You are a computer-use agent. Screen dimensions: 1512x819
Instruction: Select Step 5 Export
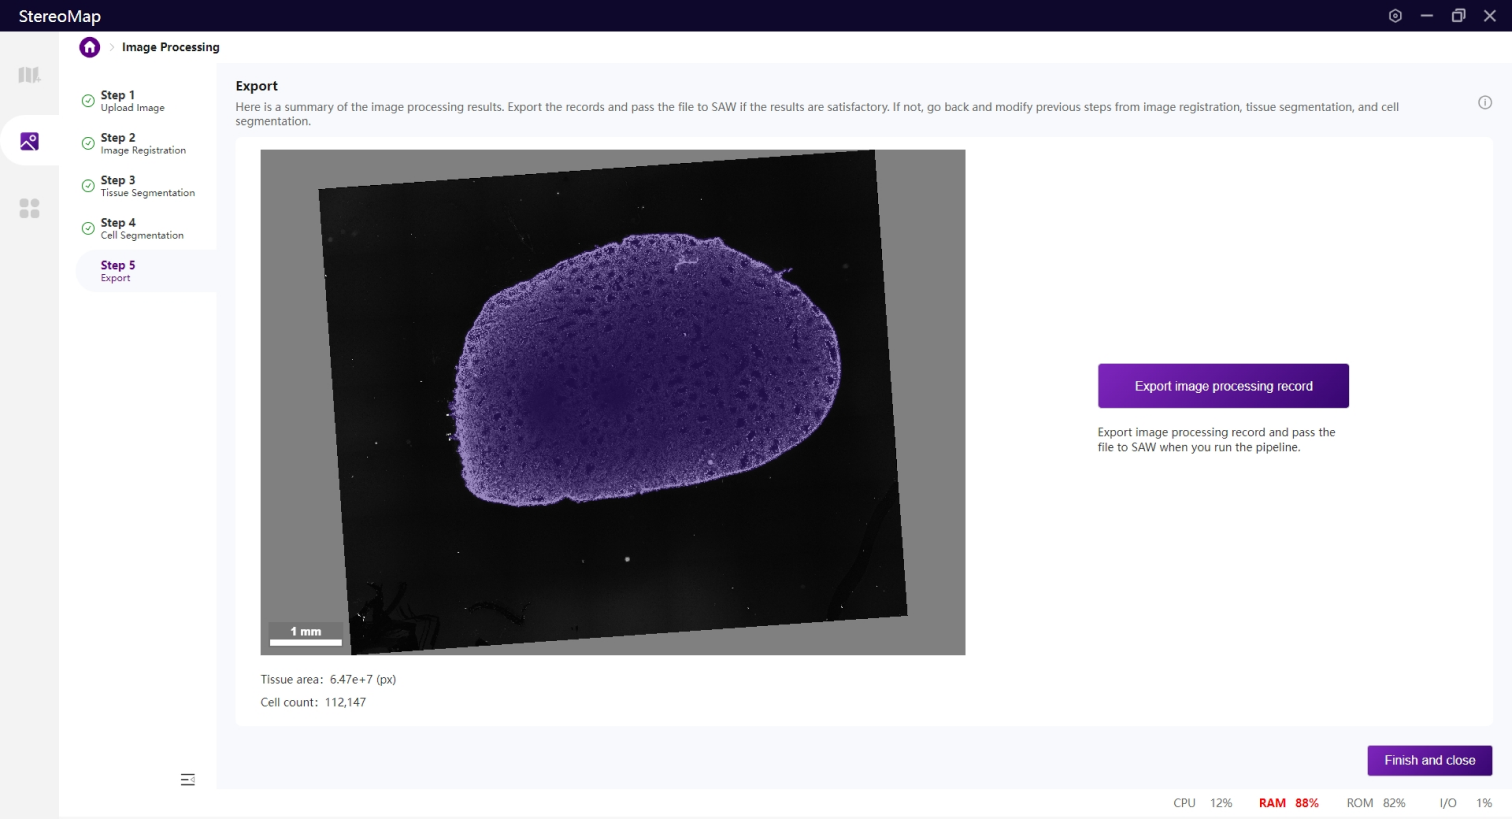(x=117, y=271)
